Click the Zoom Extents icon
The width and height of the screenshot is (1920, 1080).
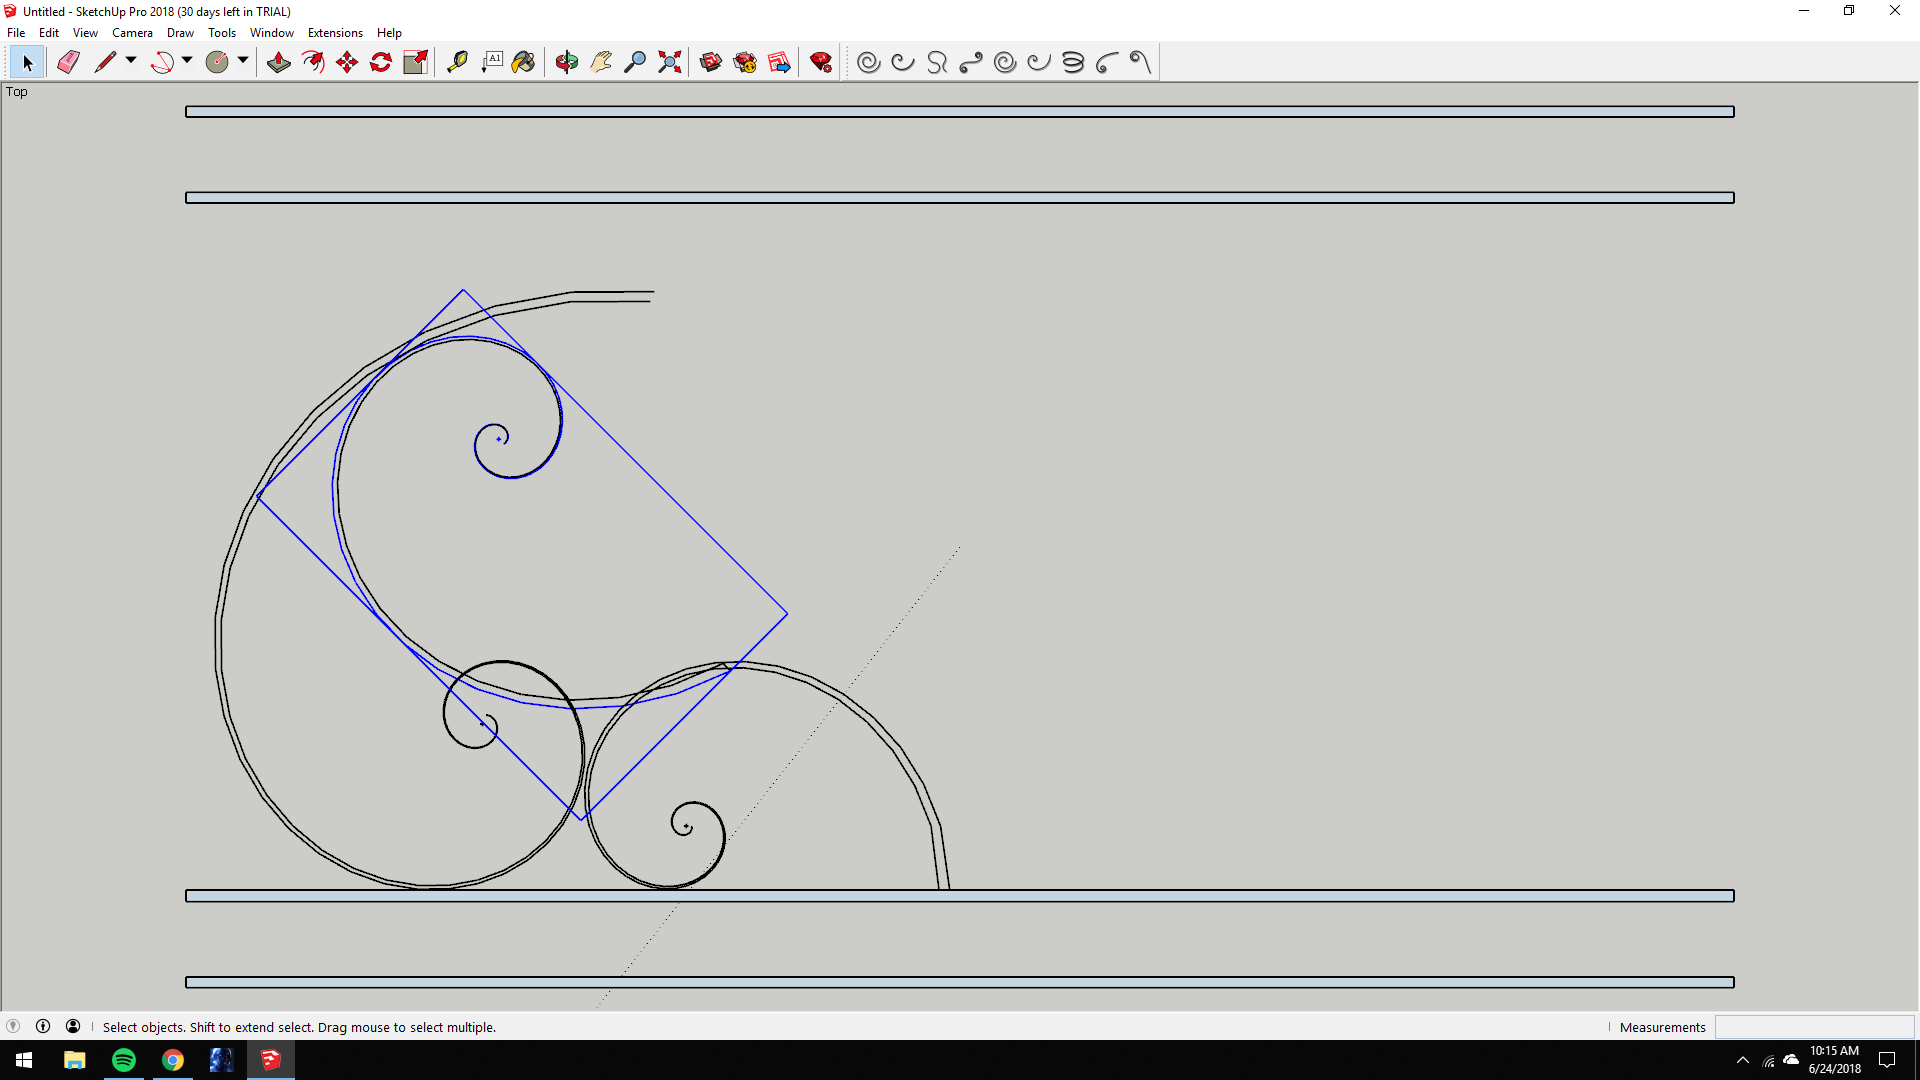[x=670, y=62]
